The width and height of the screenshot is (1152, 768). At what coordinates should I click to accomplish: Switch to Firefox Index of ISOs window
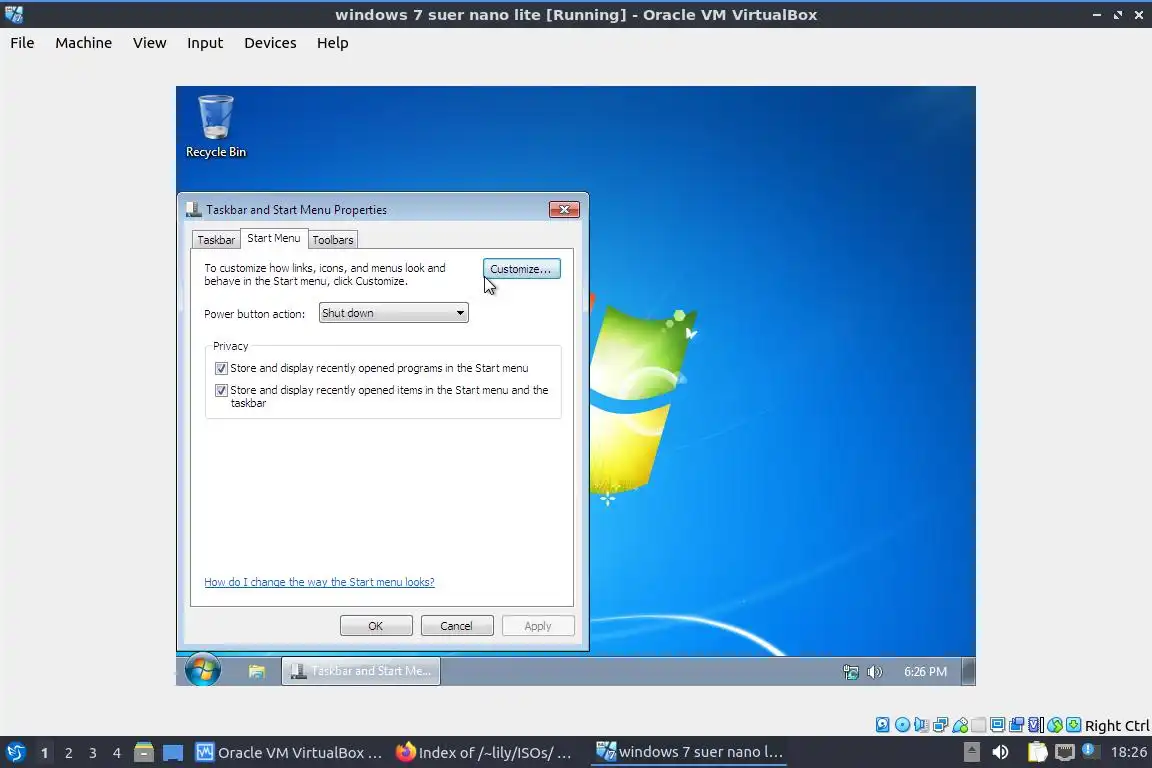click(484, 753)
